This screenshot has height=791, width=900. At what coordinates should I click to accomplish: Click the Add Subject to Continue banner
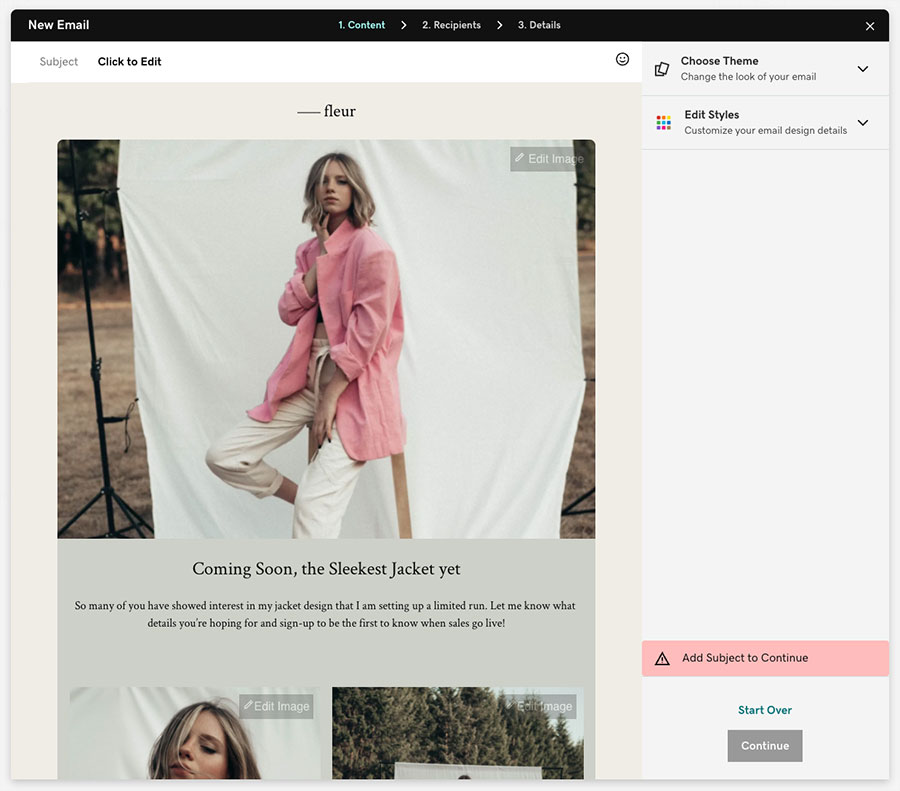765,658
